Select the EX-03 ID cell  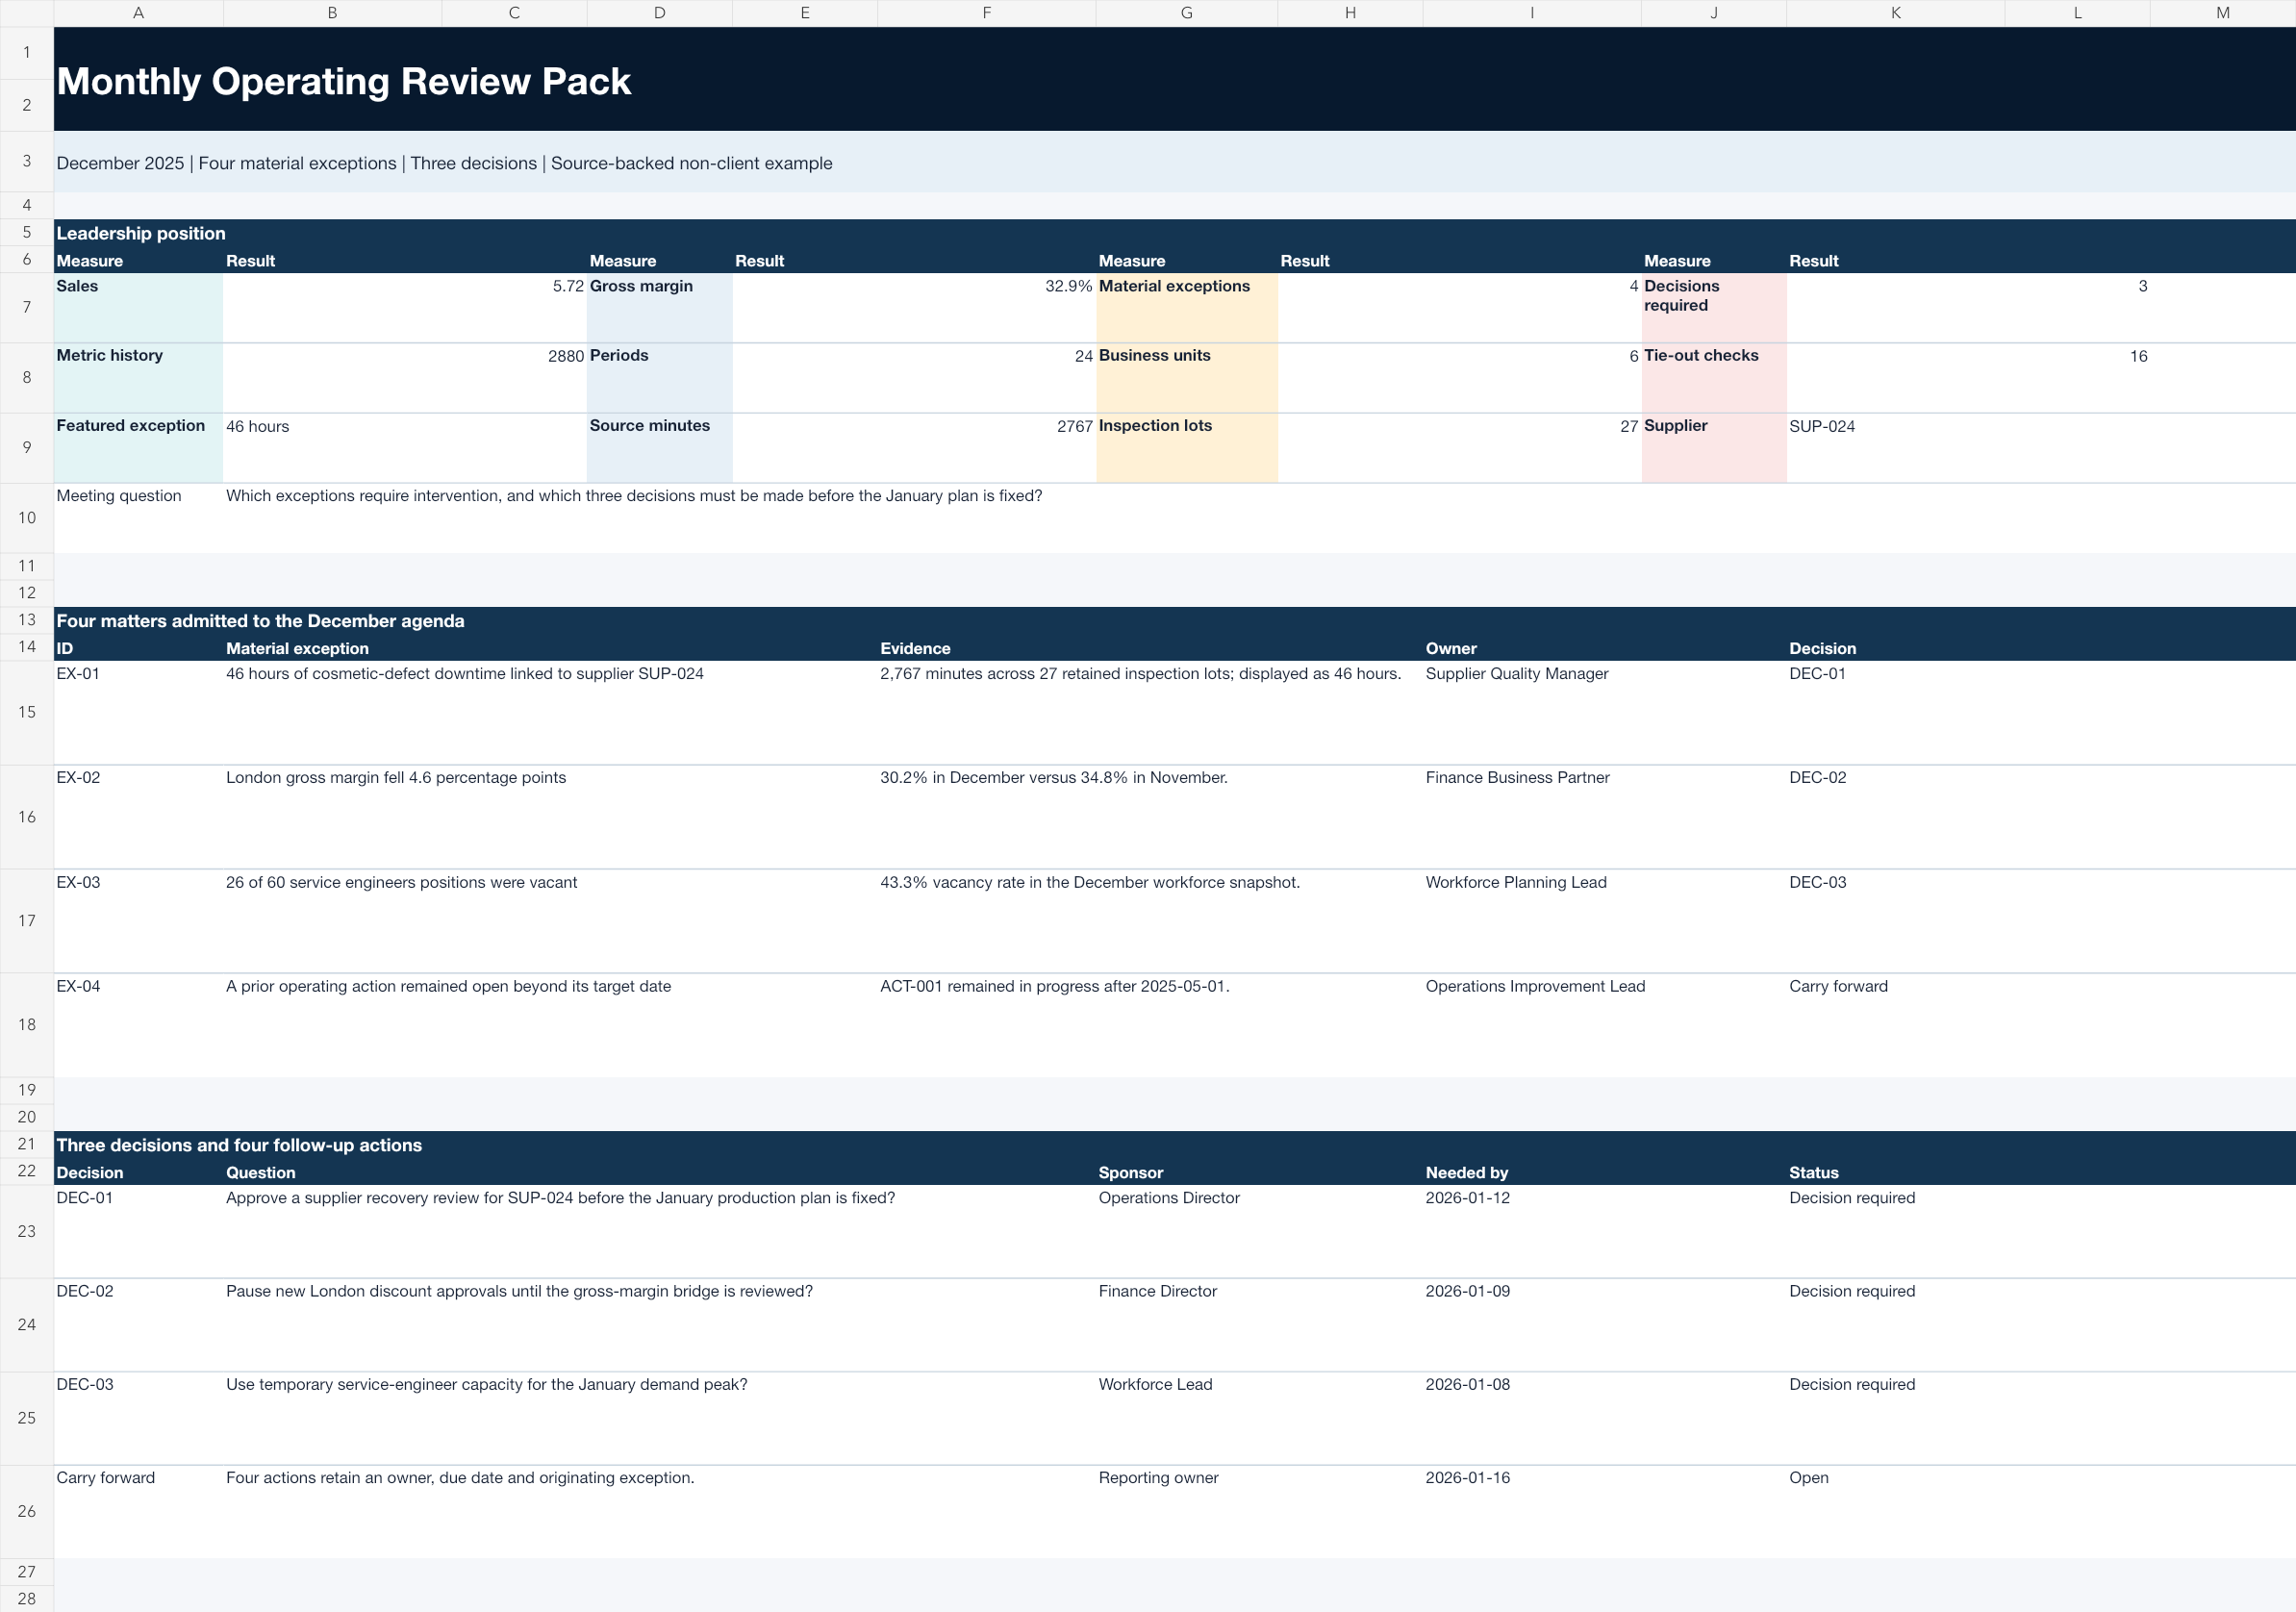click(138, 921)
